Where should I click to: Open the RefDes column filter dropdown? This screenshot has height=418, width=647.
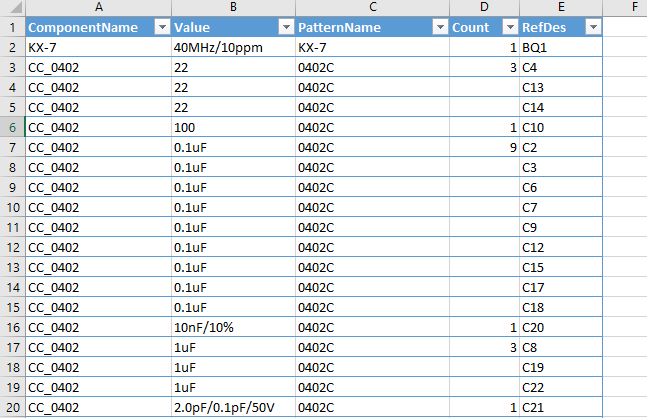(593, 27)
